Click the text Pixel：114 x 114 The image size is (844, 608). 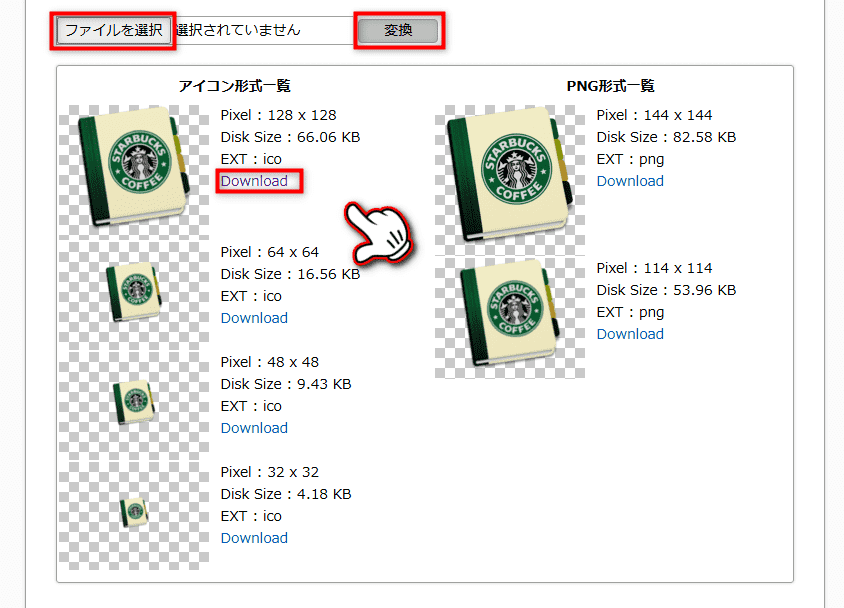(x=654, y=268)
